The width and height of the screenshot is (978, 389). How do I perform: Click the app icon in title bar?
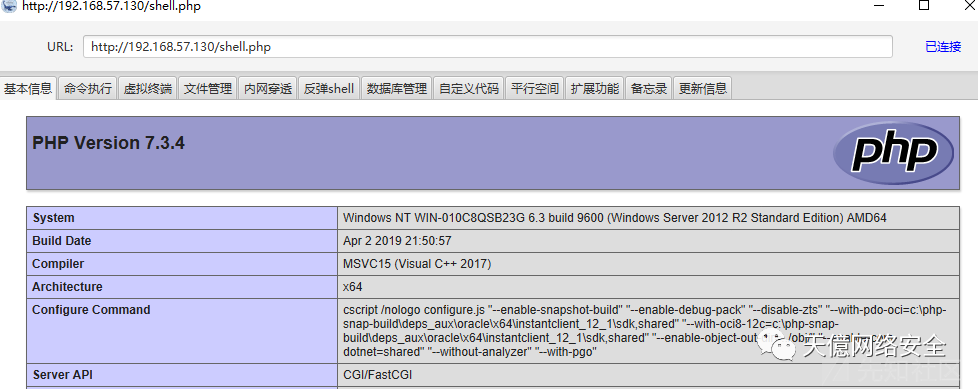9,6
